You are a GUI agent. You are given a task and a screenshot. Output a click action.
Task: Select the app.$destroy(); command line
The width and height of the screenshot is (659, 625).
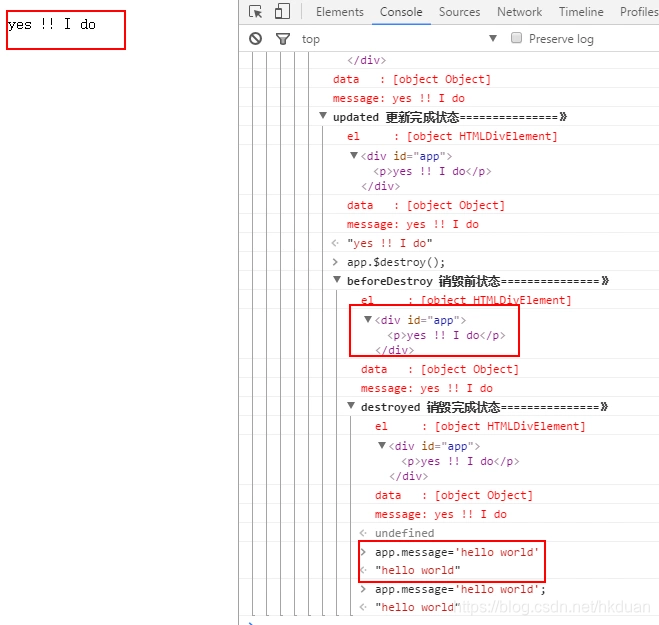tap(395, 262)
